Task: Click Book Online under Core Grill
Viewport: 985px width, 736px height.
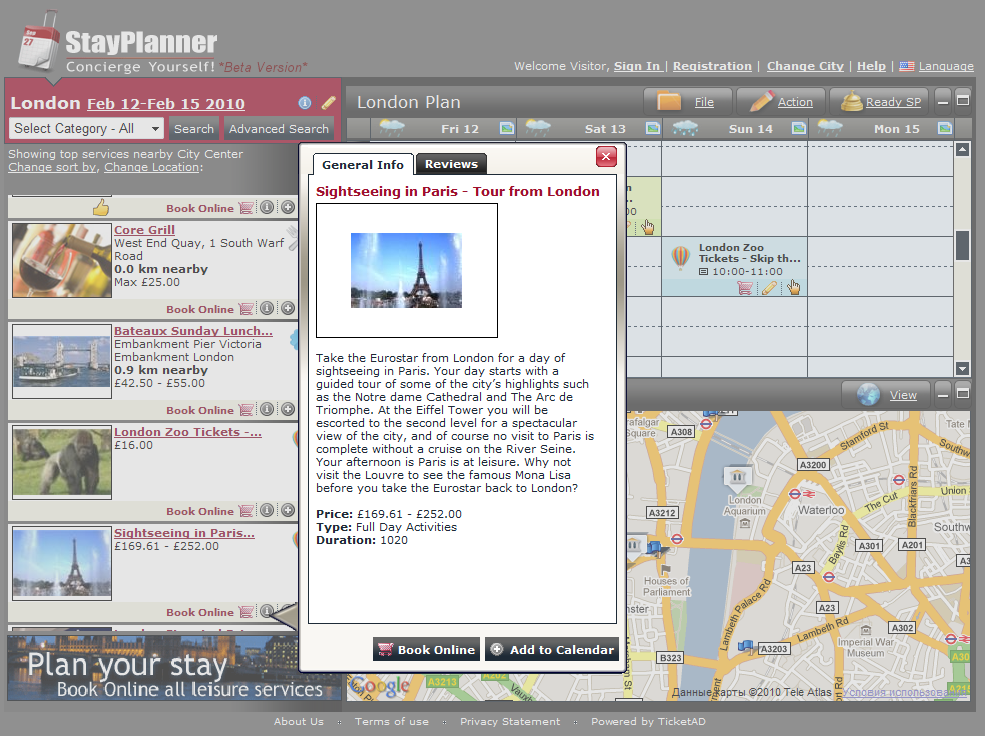Action: tap(199, 309)
